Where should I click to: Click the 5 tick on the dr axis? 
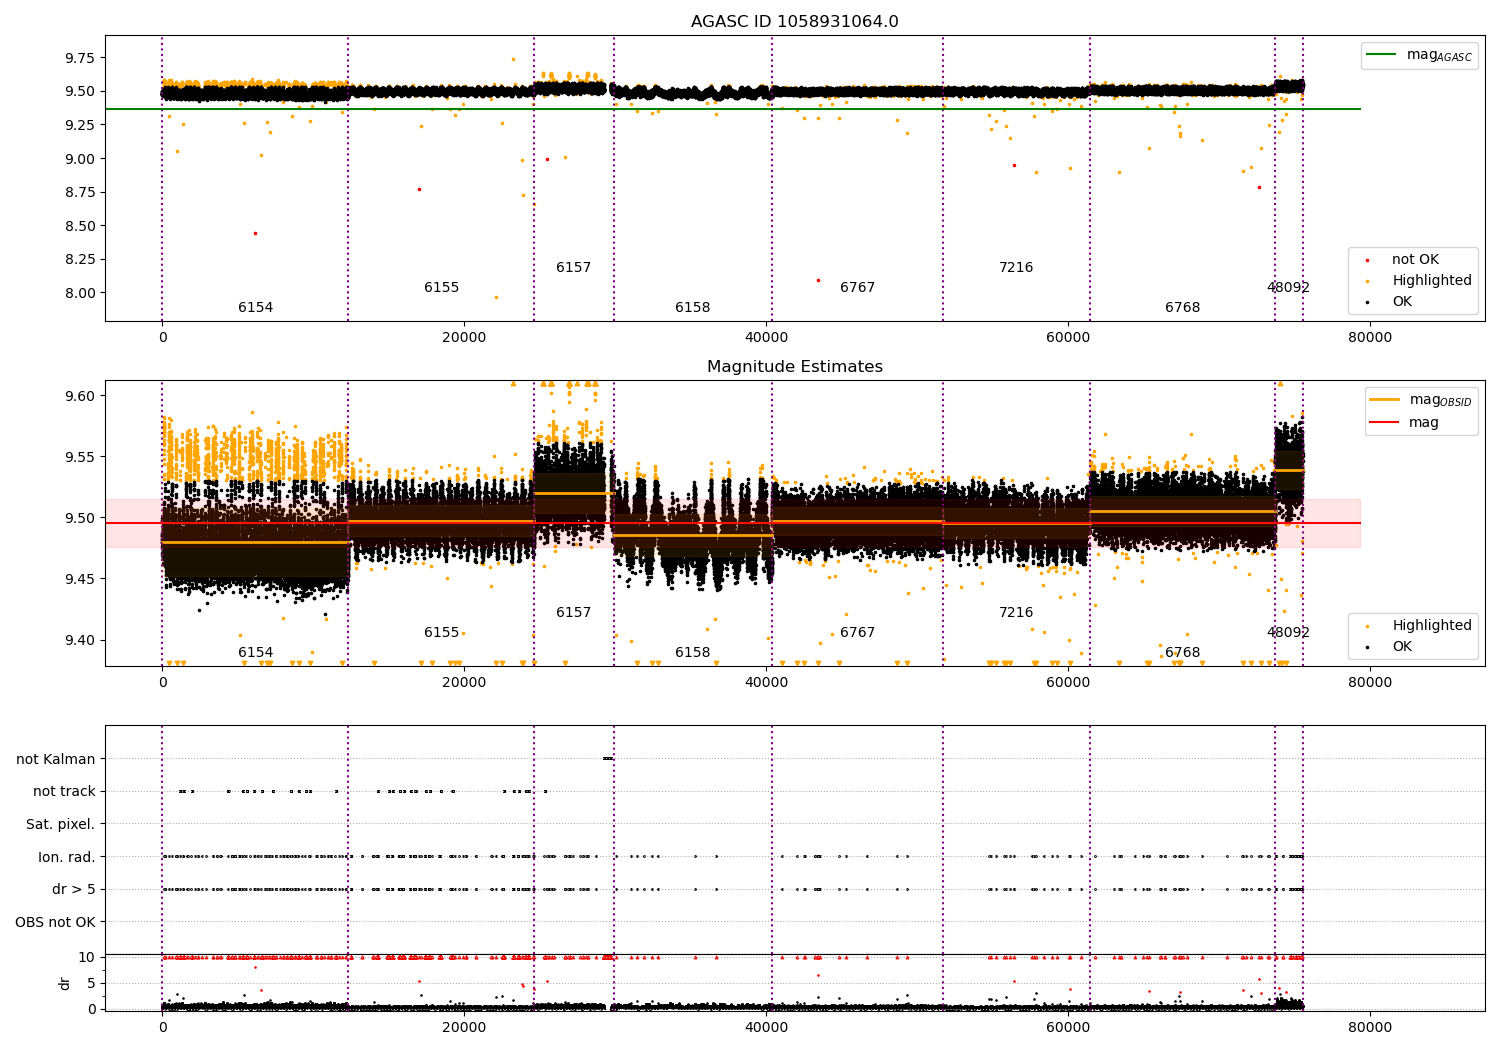click(91, 983)
